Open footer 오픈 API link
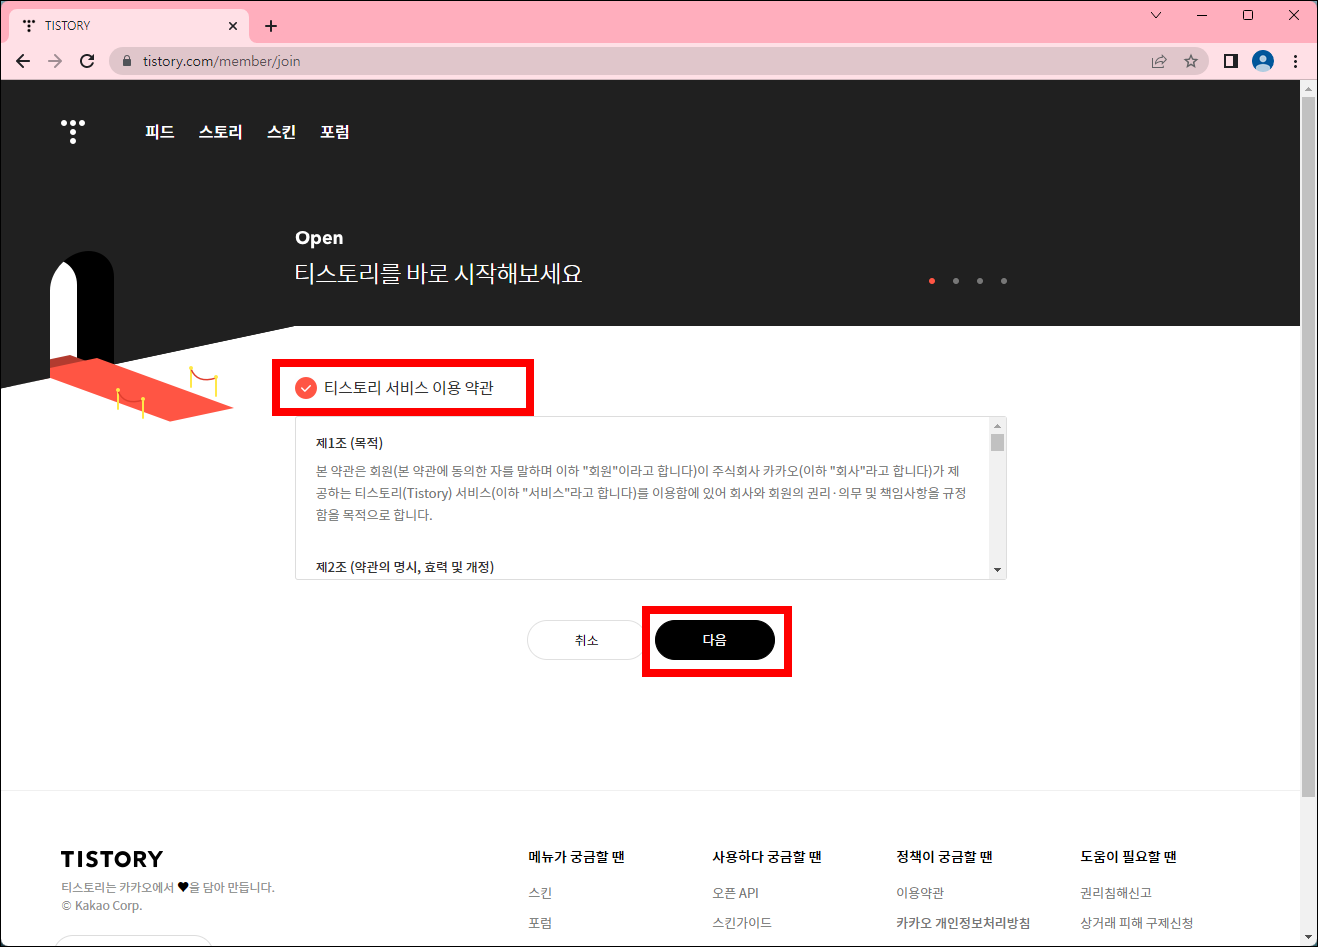Viewport: 1318px width, 947px height. 735,893
